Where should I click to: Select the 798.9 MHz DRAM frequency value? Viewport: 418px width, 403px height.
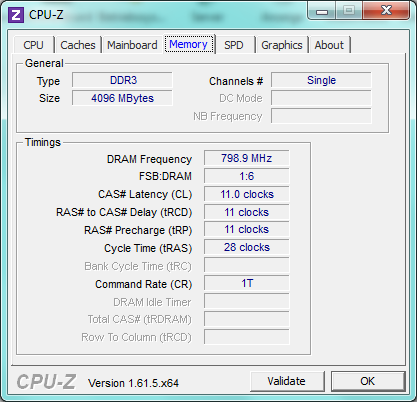click(247, 158)
